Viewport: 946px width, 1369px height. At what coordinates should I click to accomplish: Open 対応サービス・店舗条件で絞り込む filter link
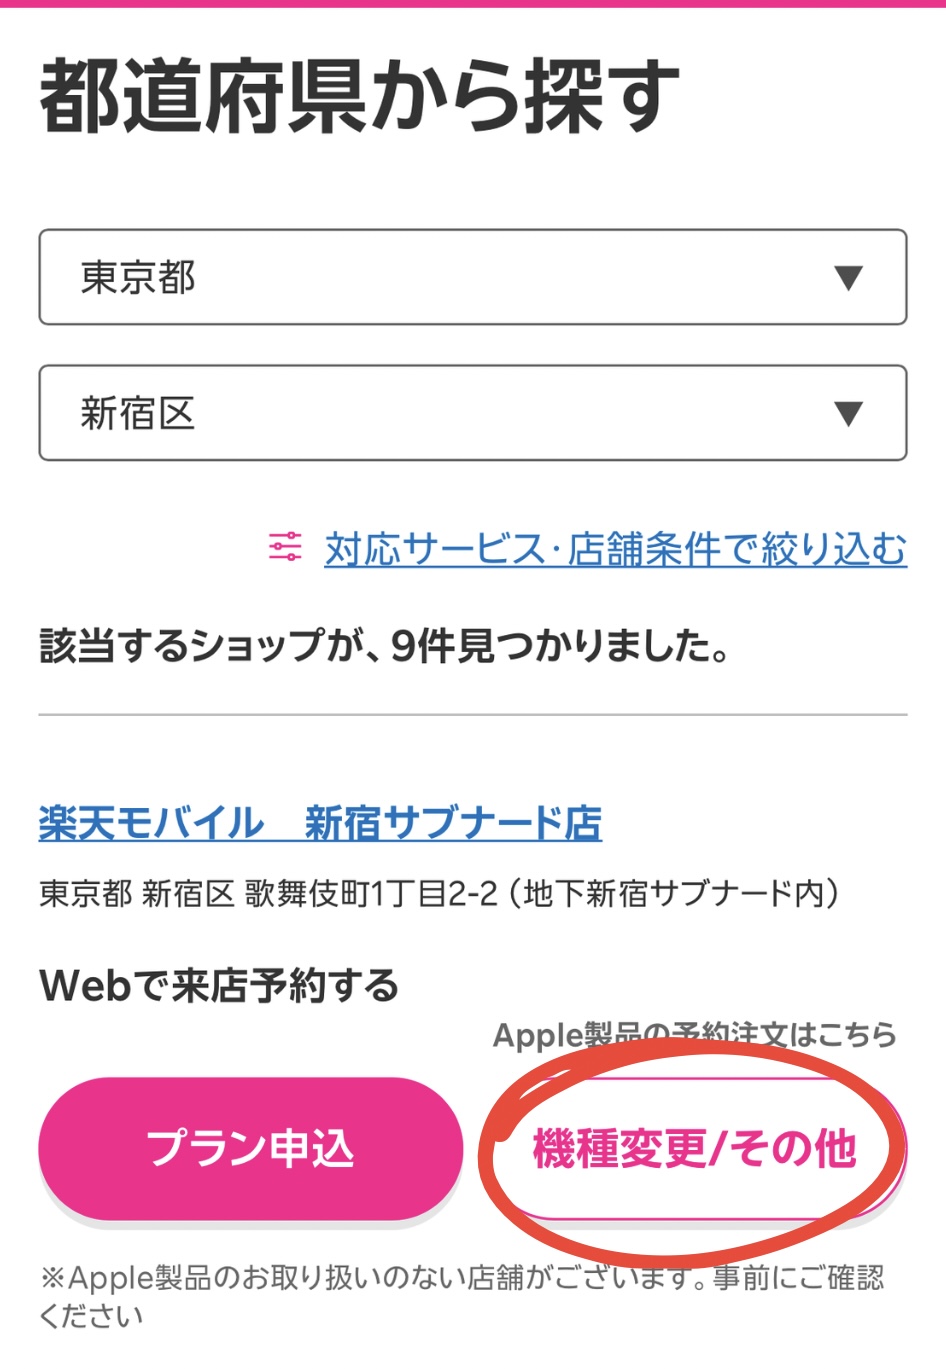pos(614,545)
